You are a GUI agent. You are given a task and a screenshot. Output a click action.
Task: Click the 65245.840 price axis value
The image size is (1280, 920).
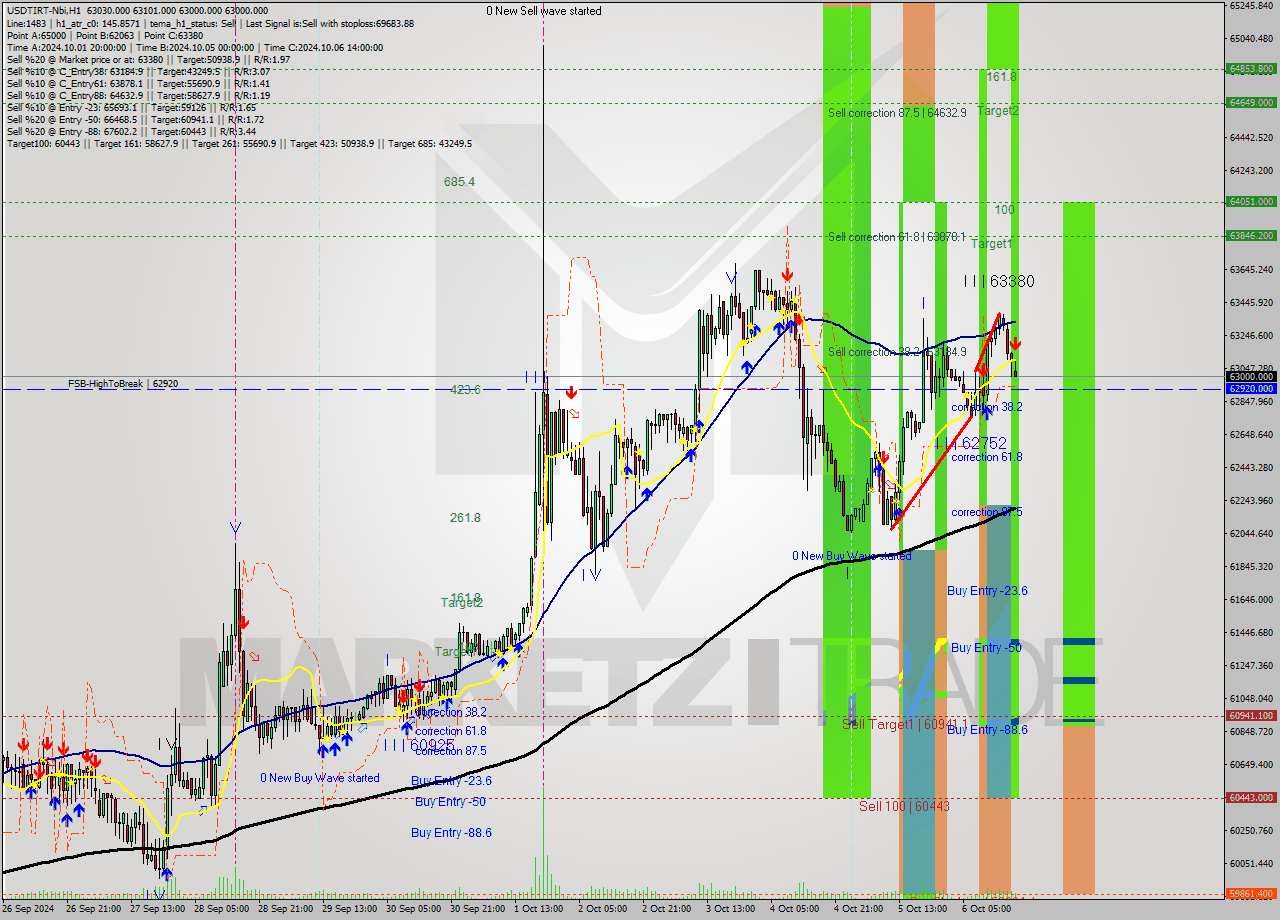coord(1250,5)
